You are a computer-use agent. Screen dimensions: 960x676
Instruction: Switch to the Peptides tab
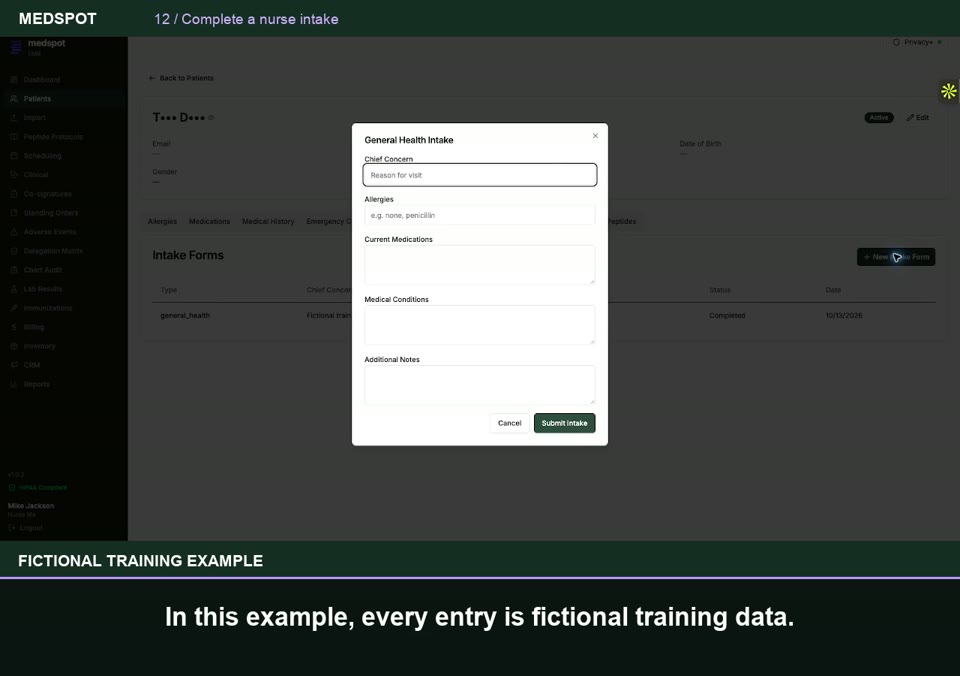pos(622,222)
